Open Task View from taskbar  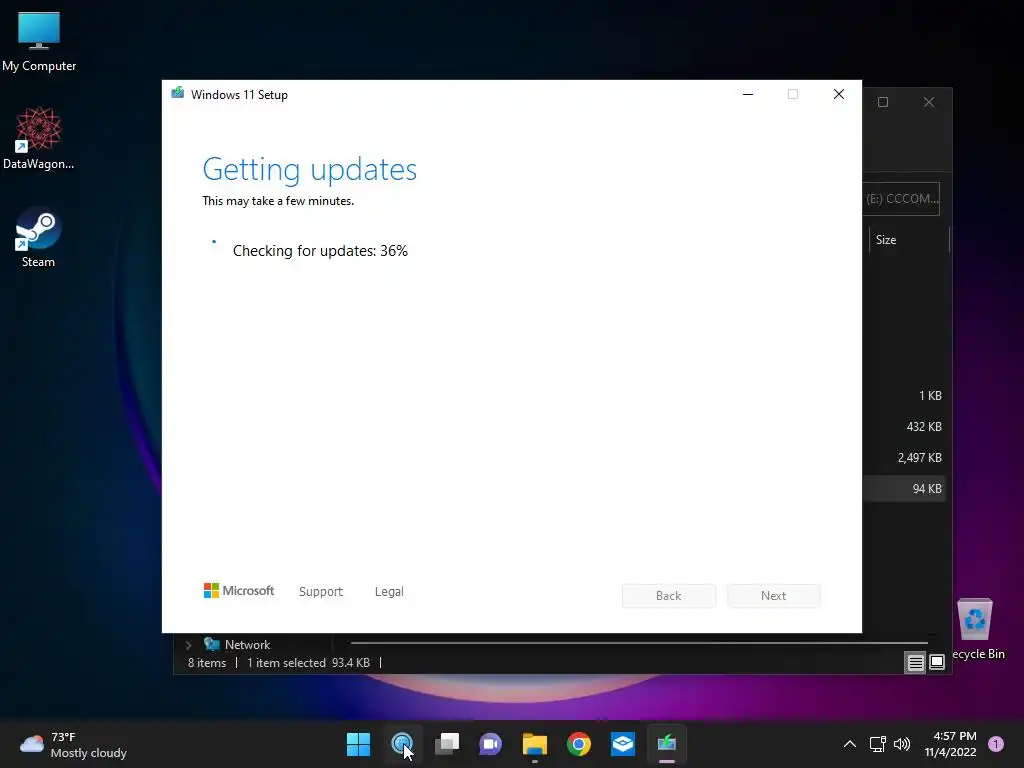coord(447,744)
